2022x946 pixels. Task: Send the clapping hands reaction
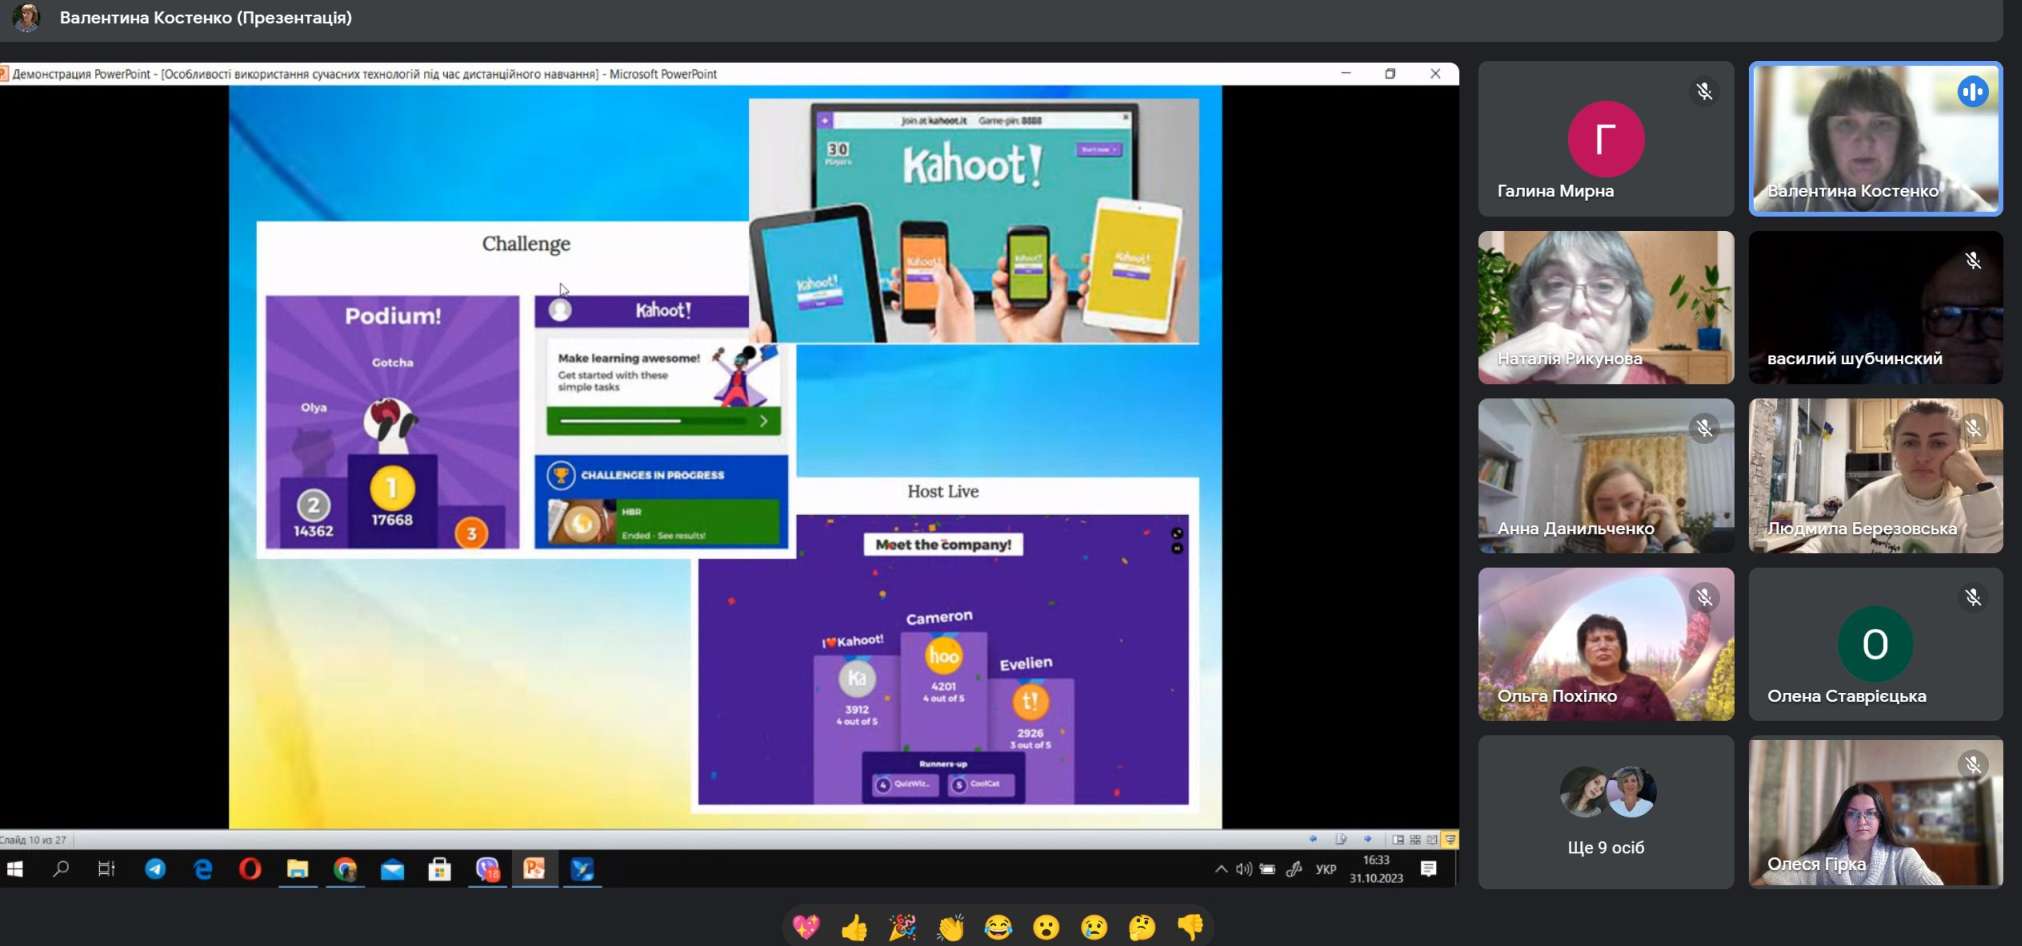pos(950,927)
